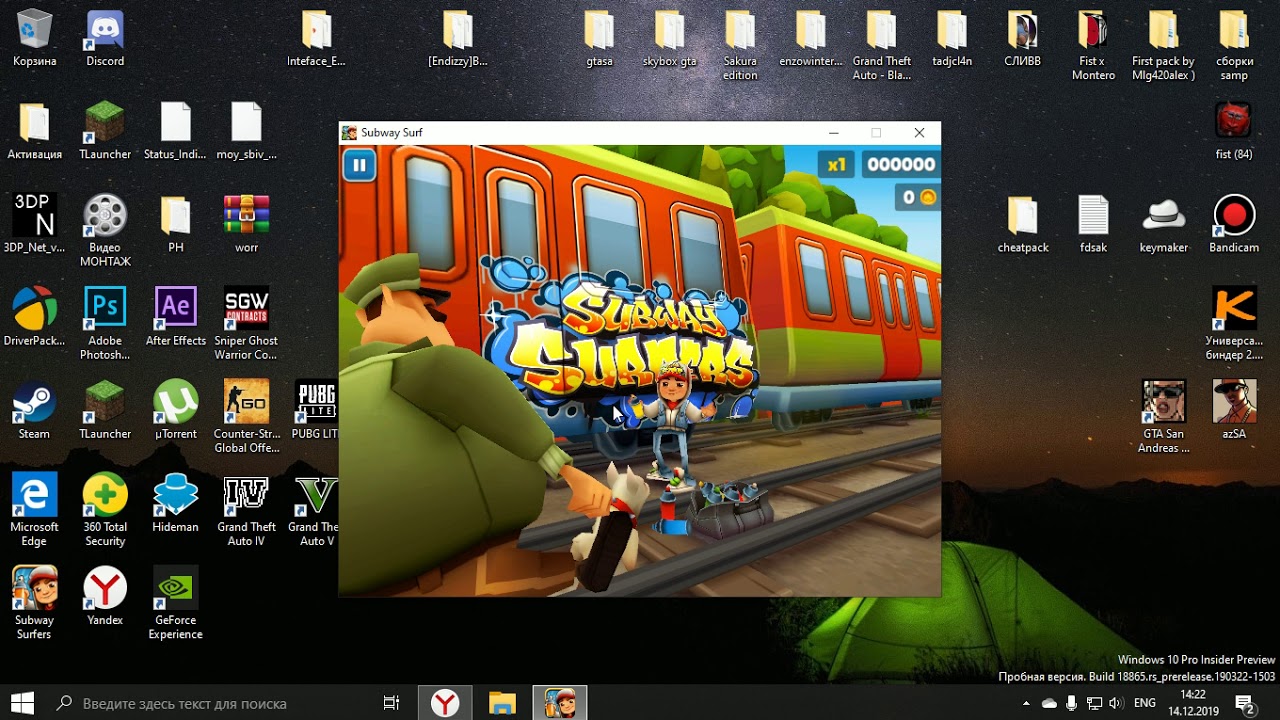
Task: Select the Status_Indi... file
Action: 175,131
